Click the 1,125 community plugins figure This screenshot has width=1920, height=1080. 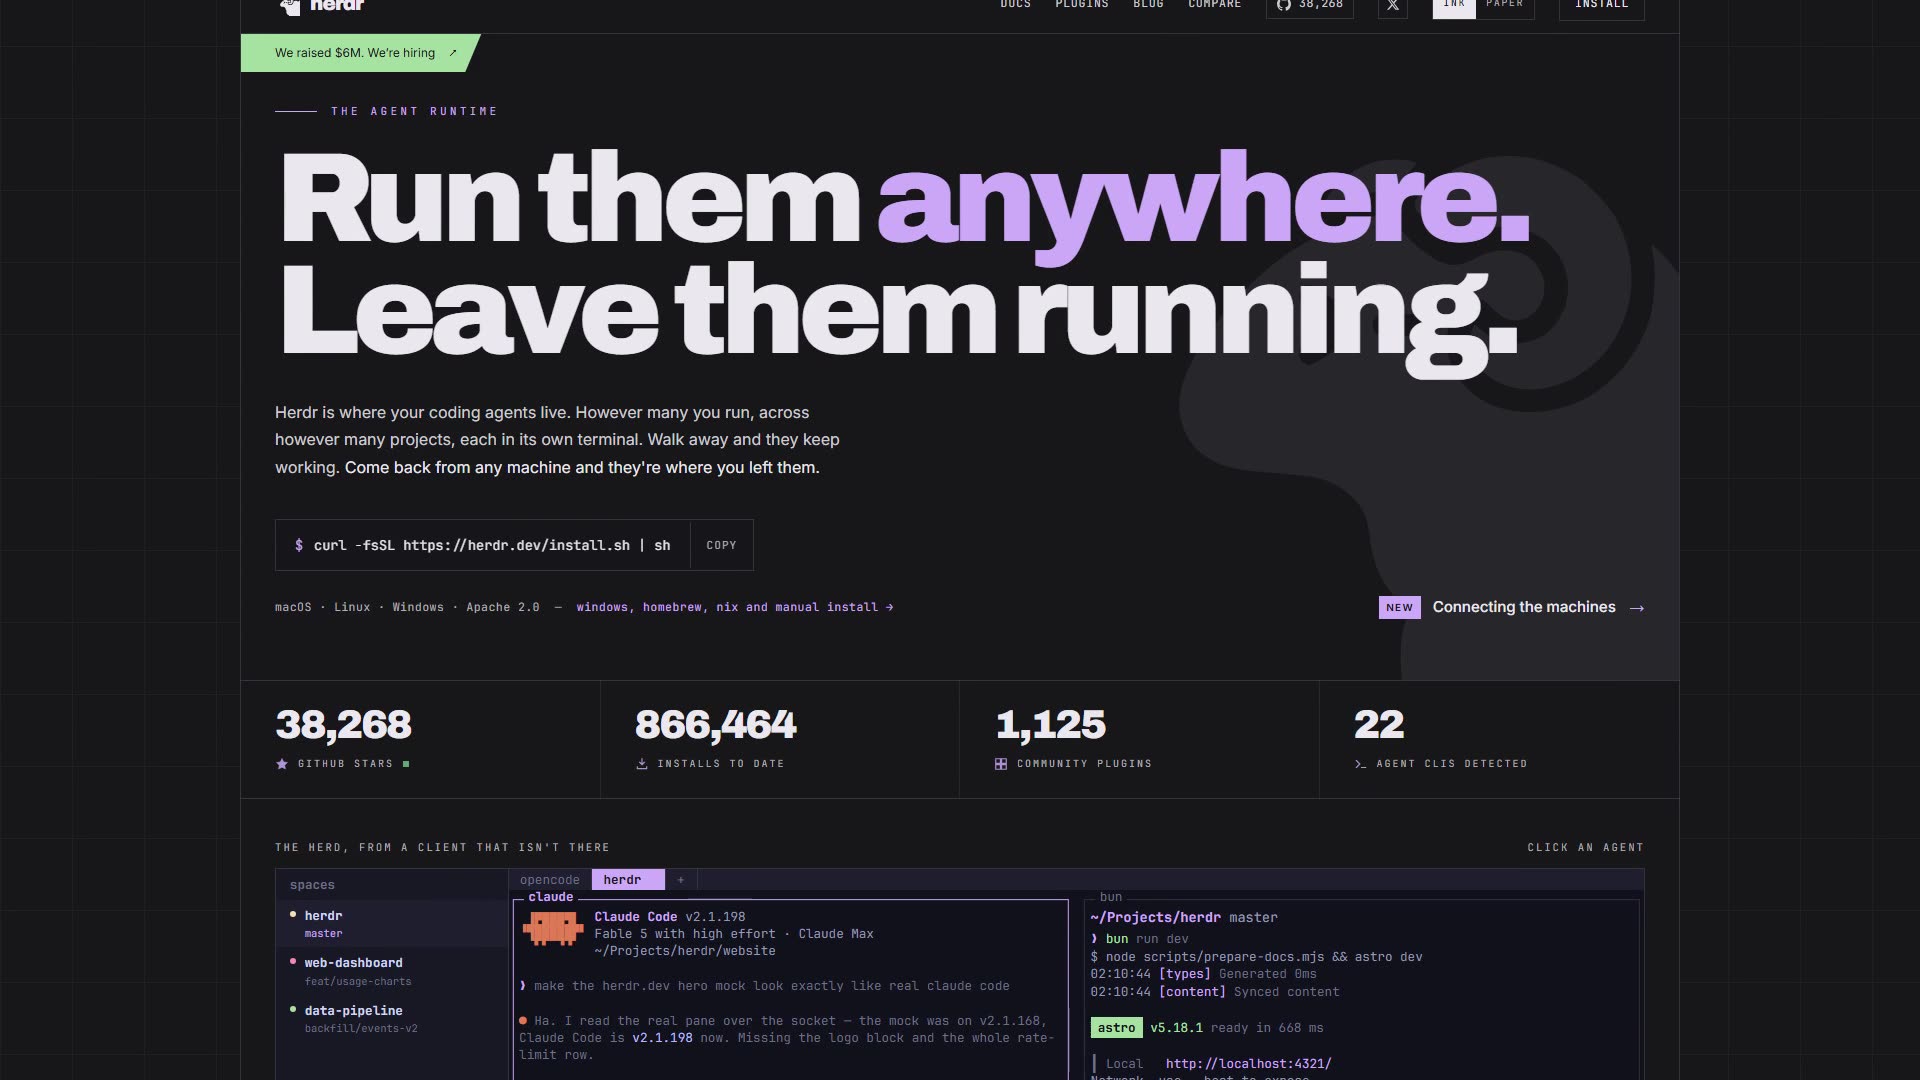1051,725
